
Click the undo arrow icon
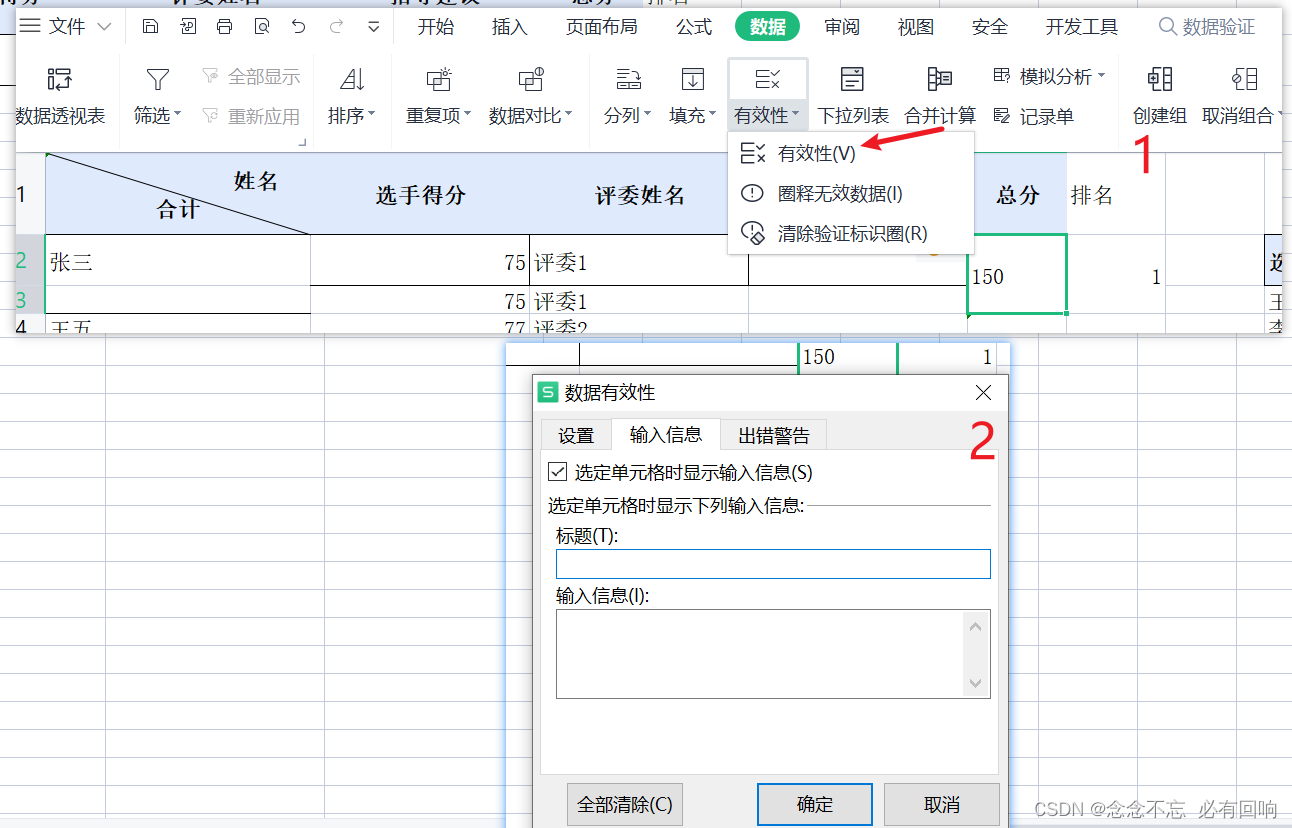(x=298, y=27)
